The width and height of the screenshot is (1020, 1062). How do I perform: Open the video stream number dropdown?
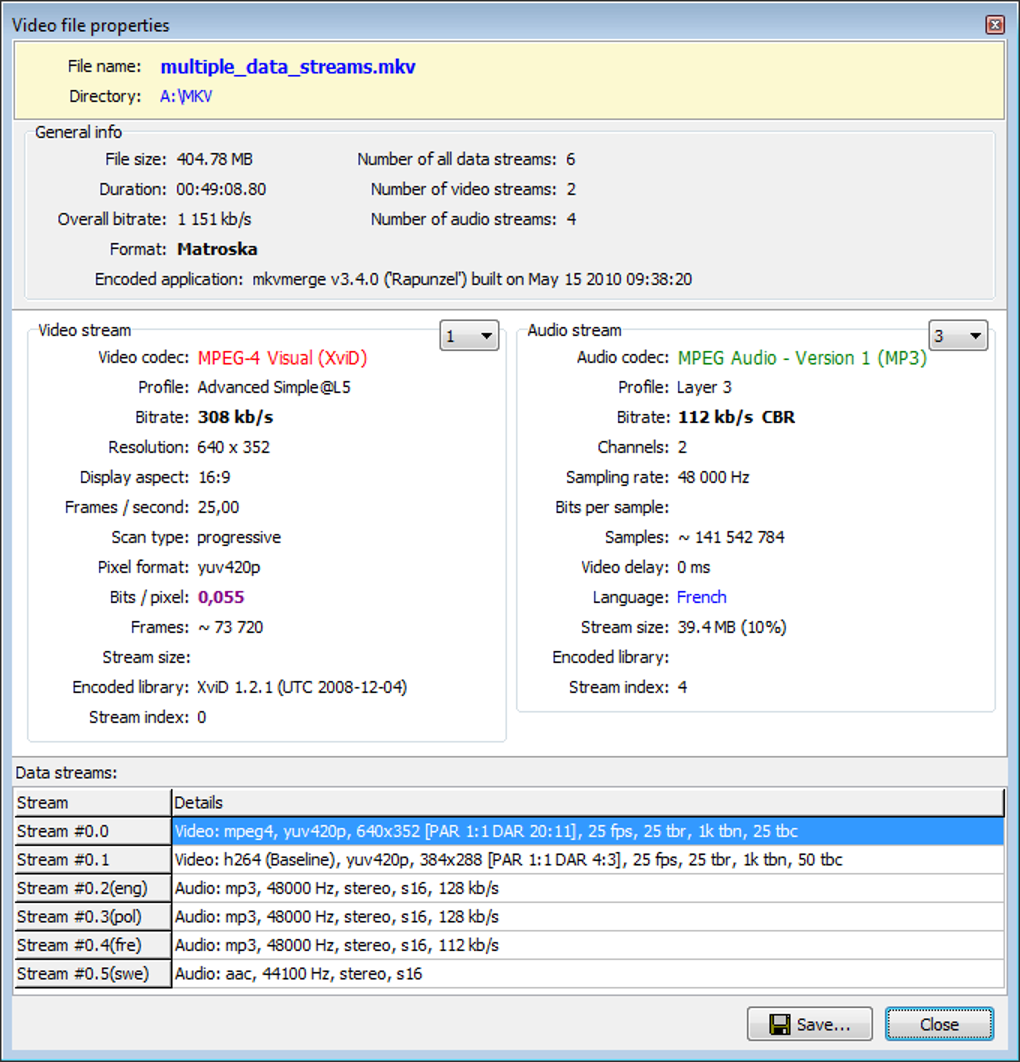(469, 335)
